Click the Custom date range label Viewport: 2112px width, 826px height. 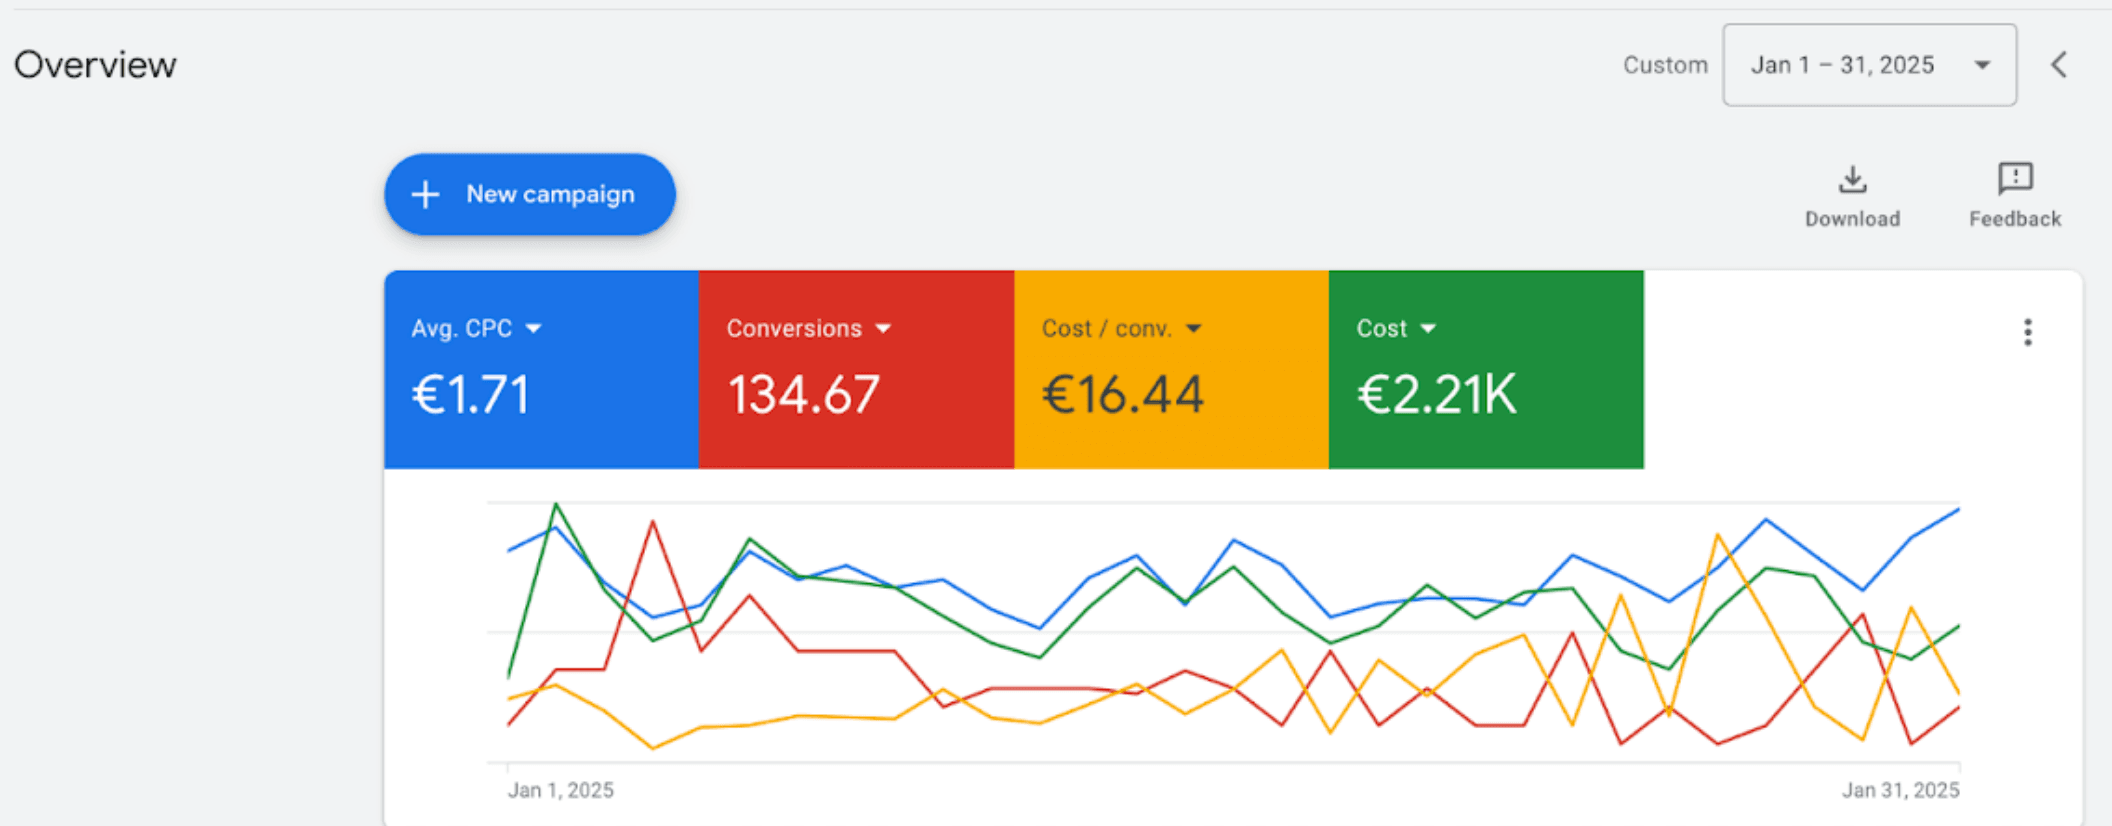click(x=1665, y=65)
